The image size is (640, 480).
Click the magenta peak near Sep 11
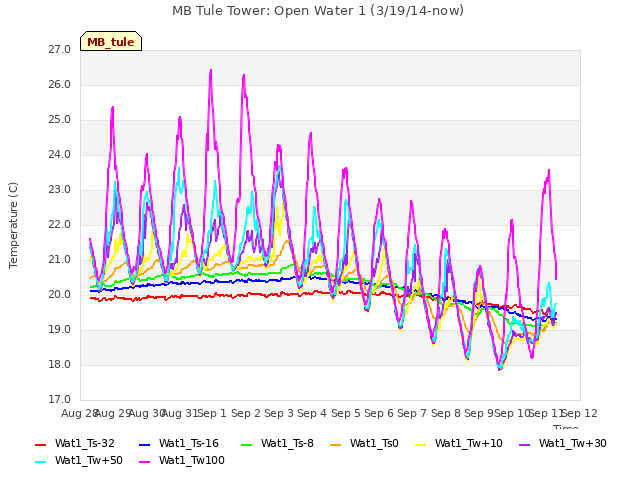[x=549, y=170]
